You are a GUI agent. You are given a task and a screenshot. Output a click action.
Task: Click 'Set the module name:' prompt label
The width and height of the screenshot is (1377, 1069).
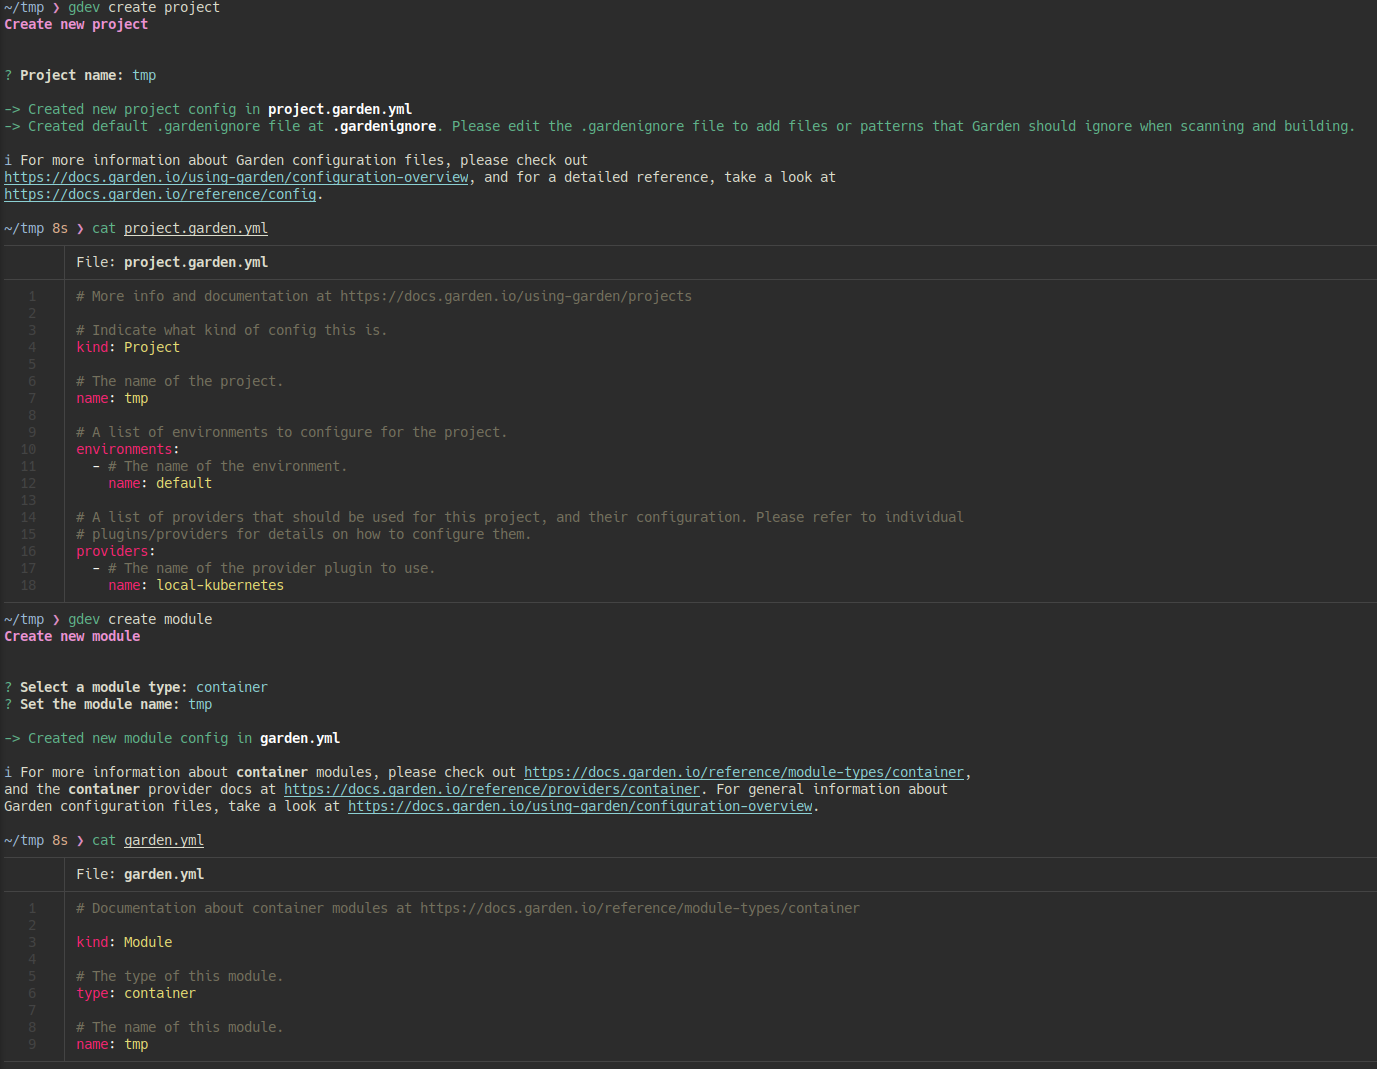click(100, 704)
